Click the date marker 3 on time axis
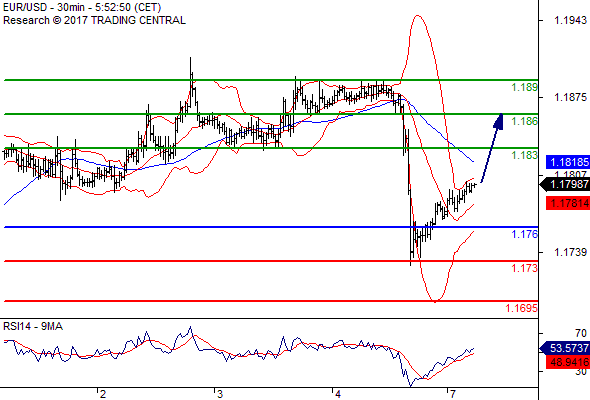The height and width of the screenshot is (400, 590). [x=220, y=394]
